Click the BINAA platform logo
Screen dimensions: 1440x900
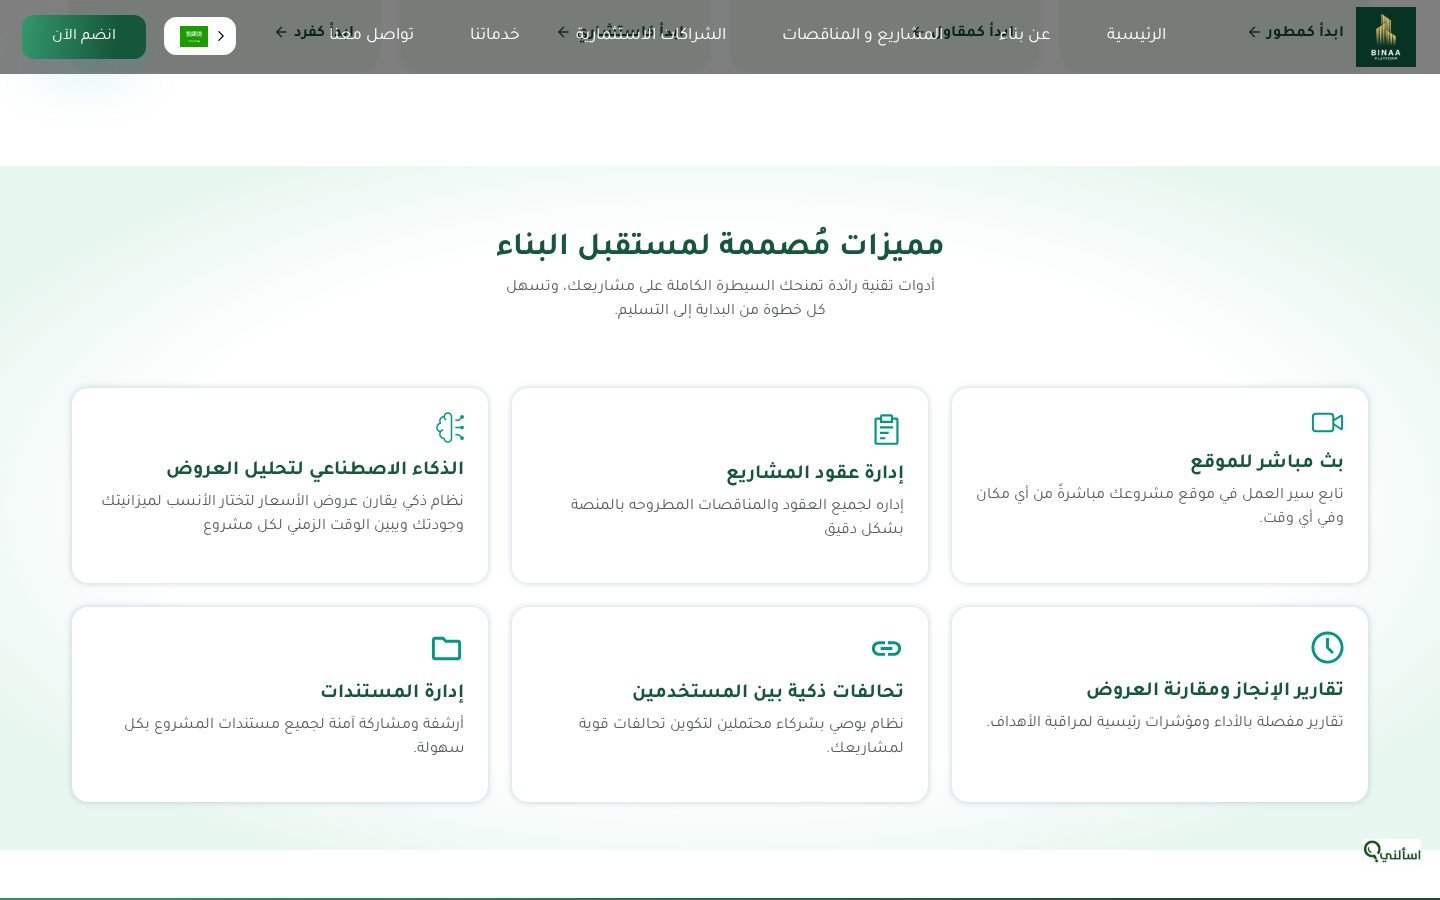pyautogui.click(x=1385, y=37)
